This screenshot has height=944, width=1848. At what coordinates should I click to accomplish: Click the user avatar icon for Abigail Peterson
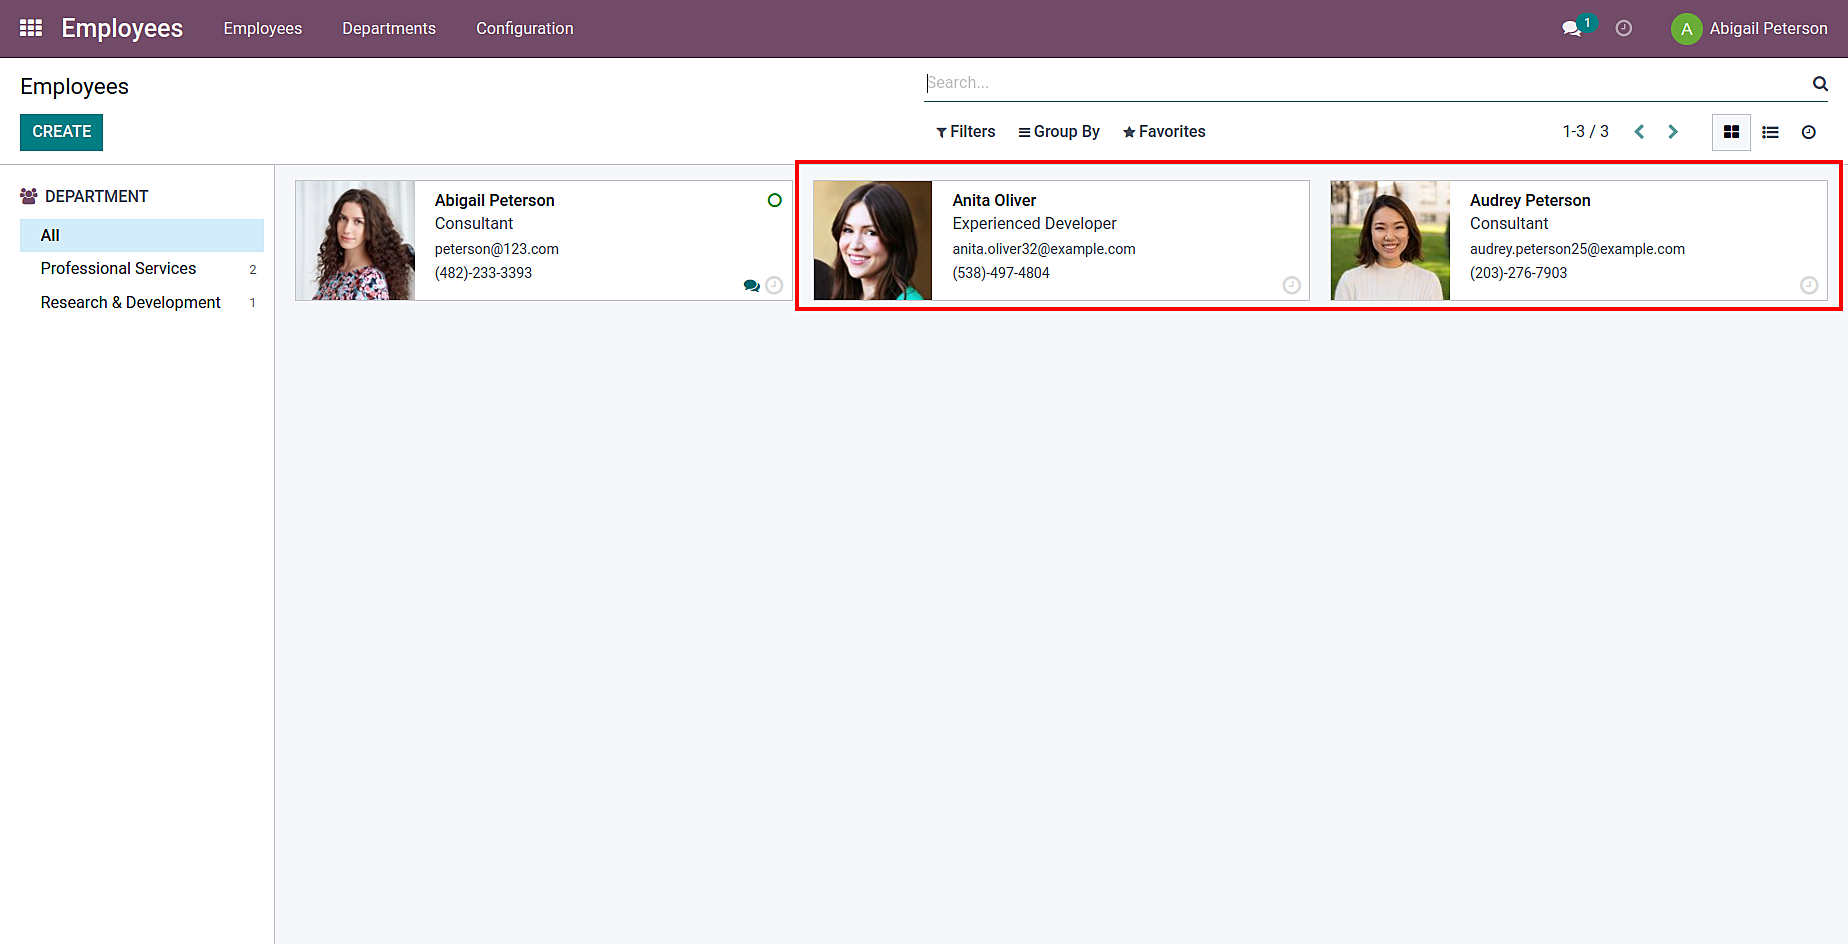1686,28
